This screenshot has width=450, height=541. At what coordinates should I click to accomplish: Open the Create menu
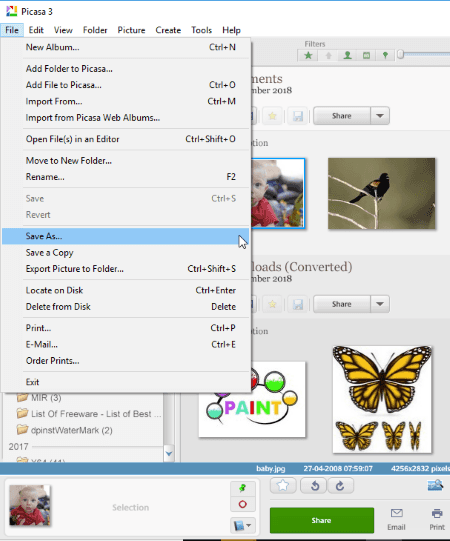click(168, 30)
